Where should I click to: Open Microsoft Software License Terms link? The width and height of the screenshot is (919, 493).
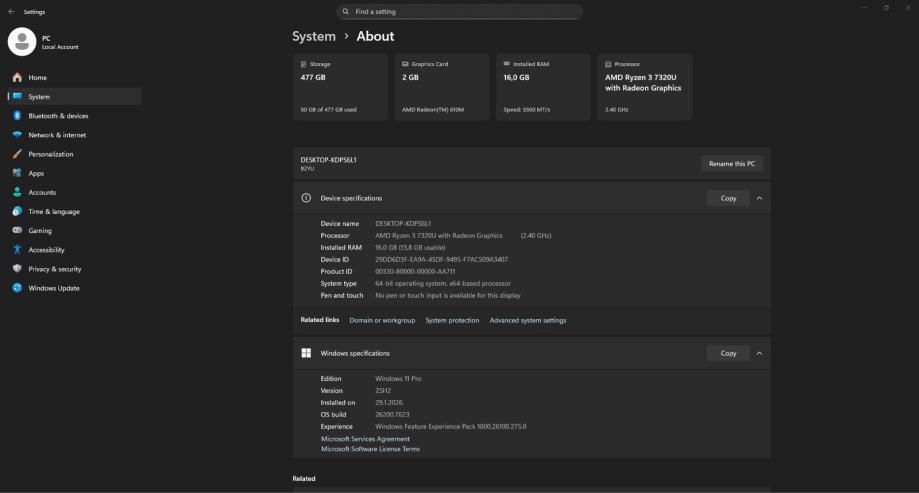370,449
